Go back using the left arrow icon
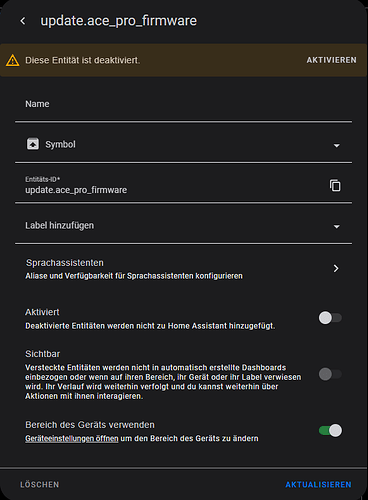Image resolution: width=368 pixels, height=500 pixels. (x=23, y=21)
